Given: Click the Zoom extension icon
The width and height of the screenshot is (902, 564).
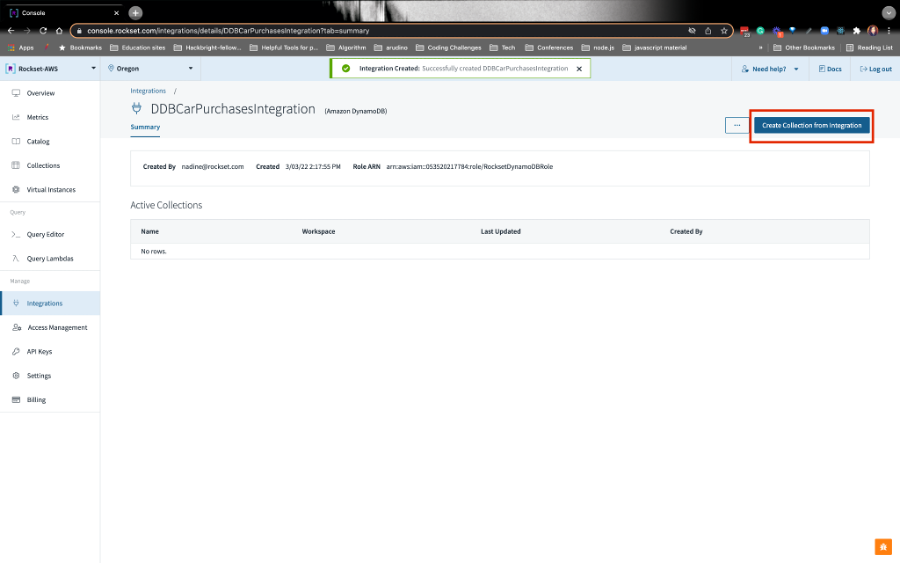Looking at the screenshot, I should (x=824, y=31).
